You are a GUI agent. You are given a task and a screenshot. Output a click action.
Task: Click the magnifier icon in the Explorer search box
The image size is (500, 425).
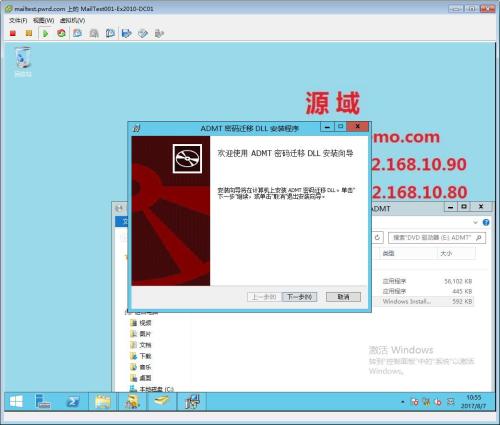pyautogui.click(x=479, y=237)
